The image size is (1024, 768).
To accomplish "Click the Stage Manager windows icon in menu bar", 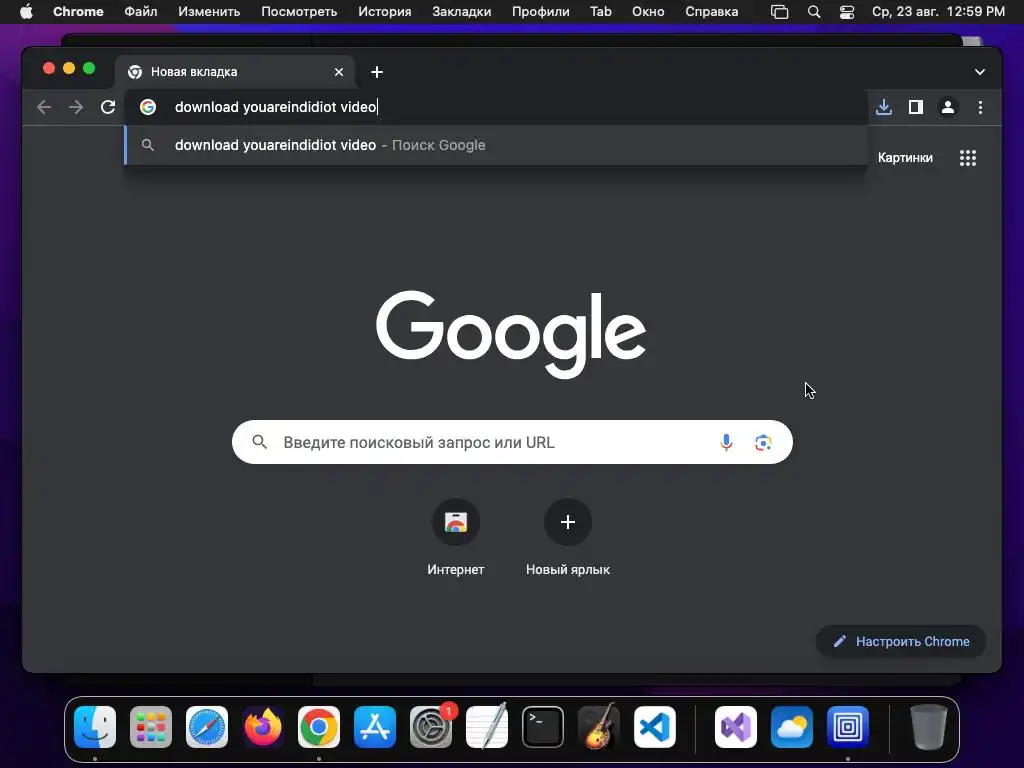I will (x=779, y=12).
